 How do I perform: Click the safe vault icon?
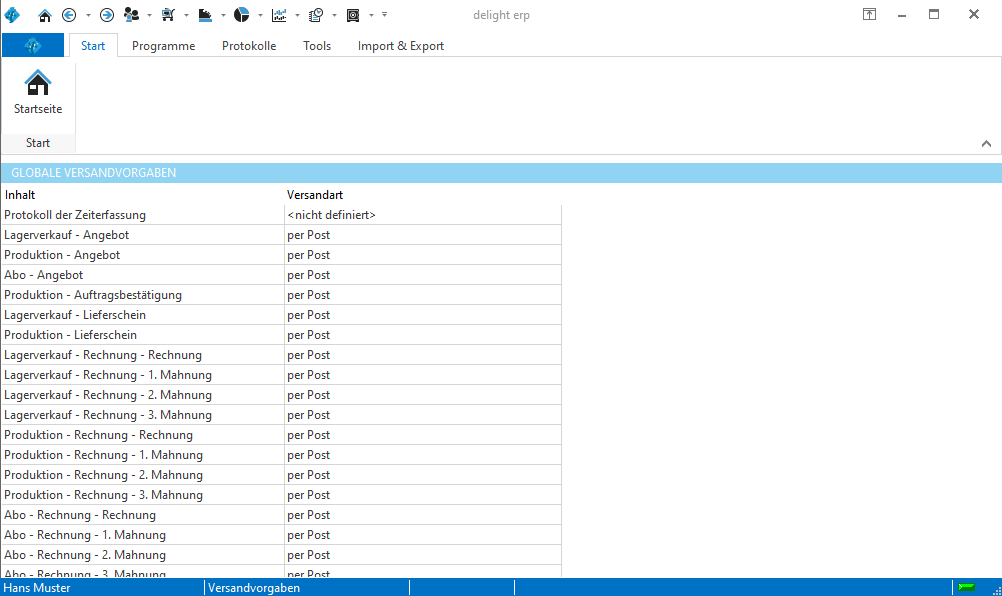(353, 15)
